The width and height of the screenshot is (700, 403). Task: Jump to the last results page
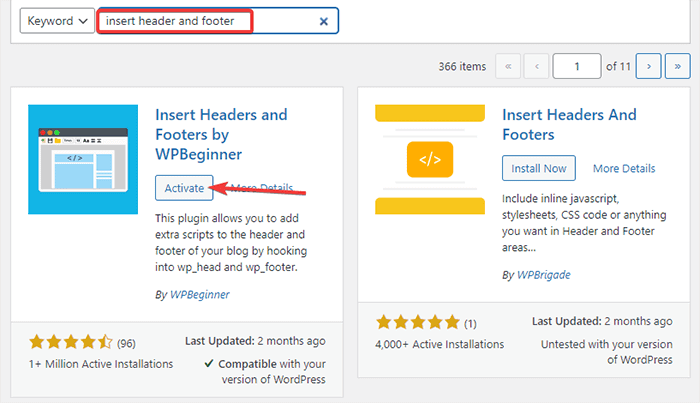click(x=678, y=66)
